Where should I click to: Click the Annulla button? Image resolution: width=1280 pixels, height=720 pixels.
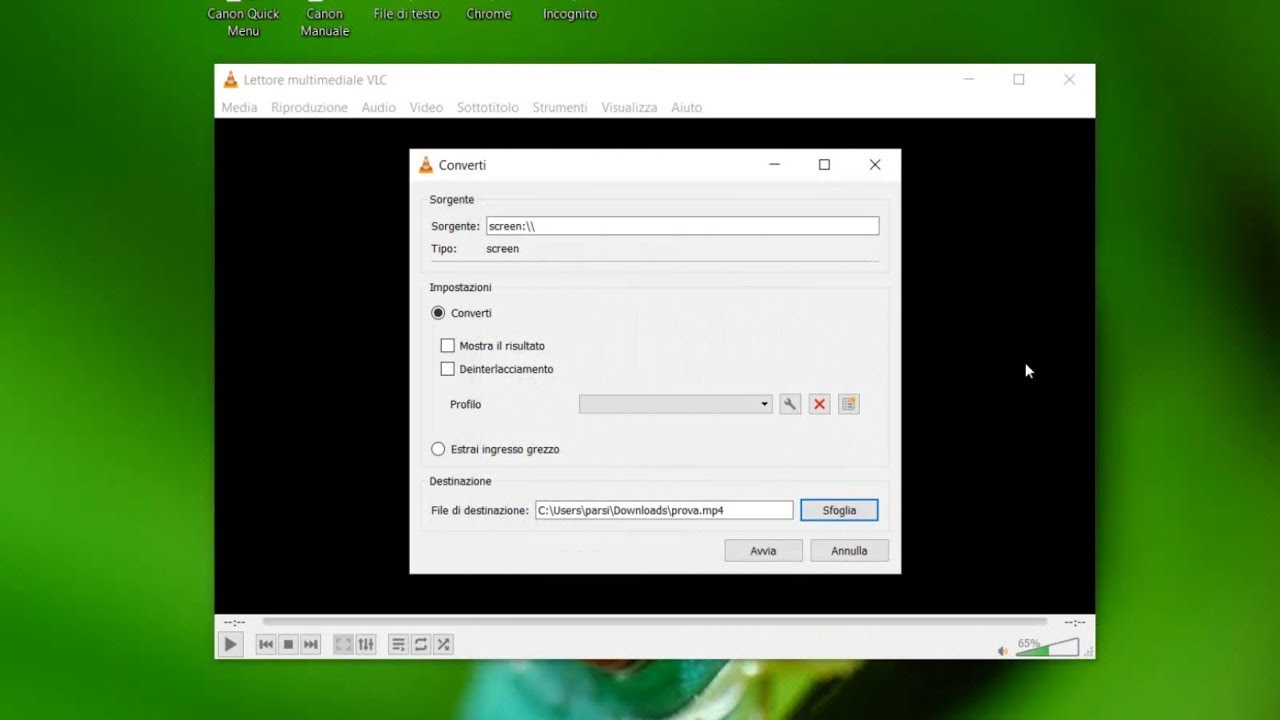coord(849,551)
